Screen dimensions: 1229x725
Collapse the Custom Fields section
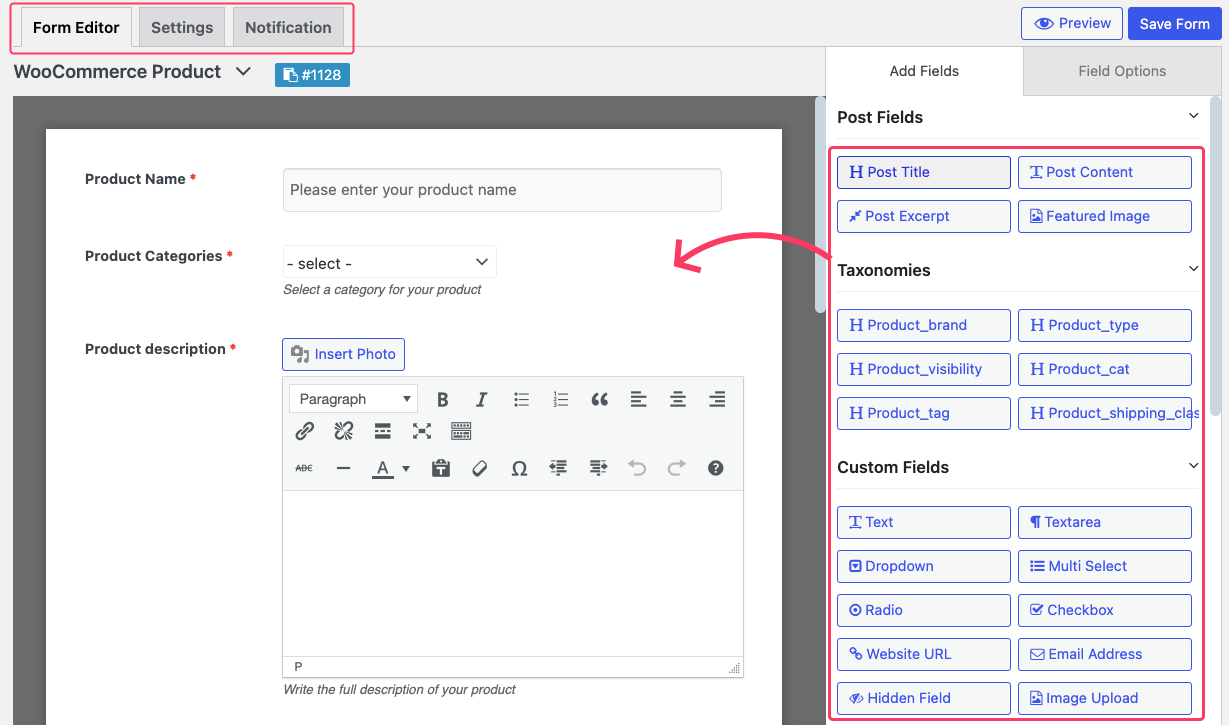pyautogui.click(x=1193, y=466)
